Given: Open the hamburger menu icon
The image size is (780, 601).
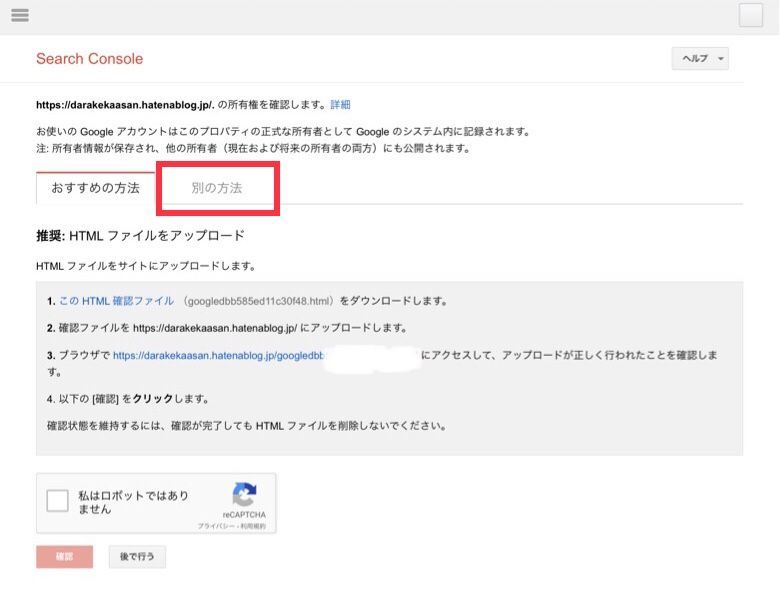Looking at the screenshot, I should [x=20, y=15].
